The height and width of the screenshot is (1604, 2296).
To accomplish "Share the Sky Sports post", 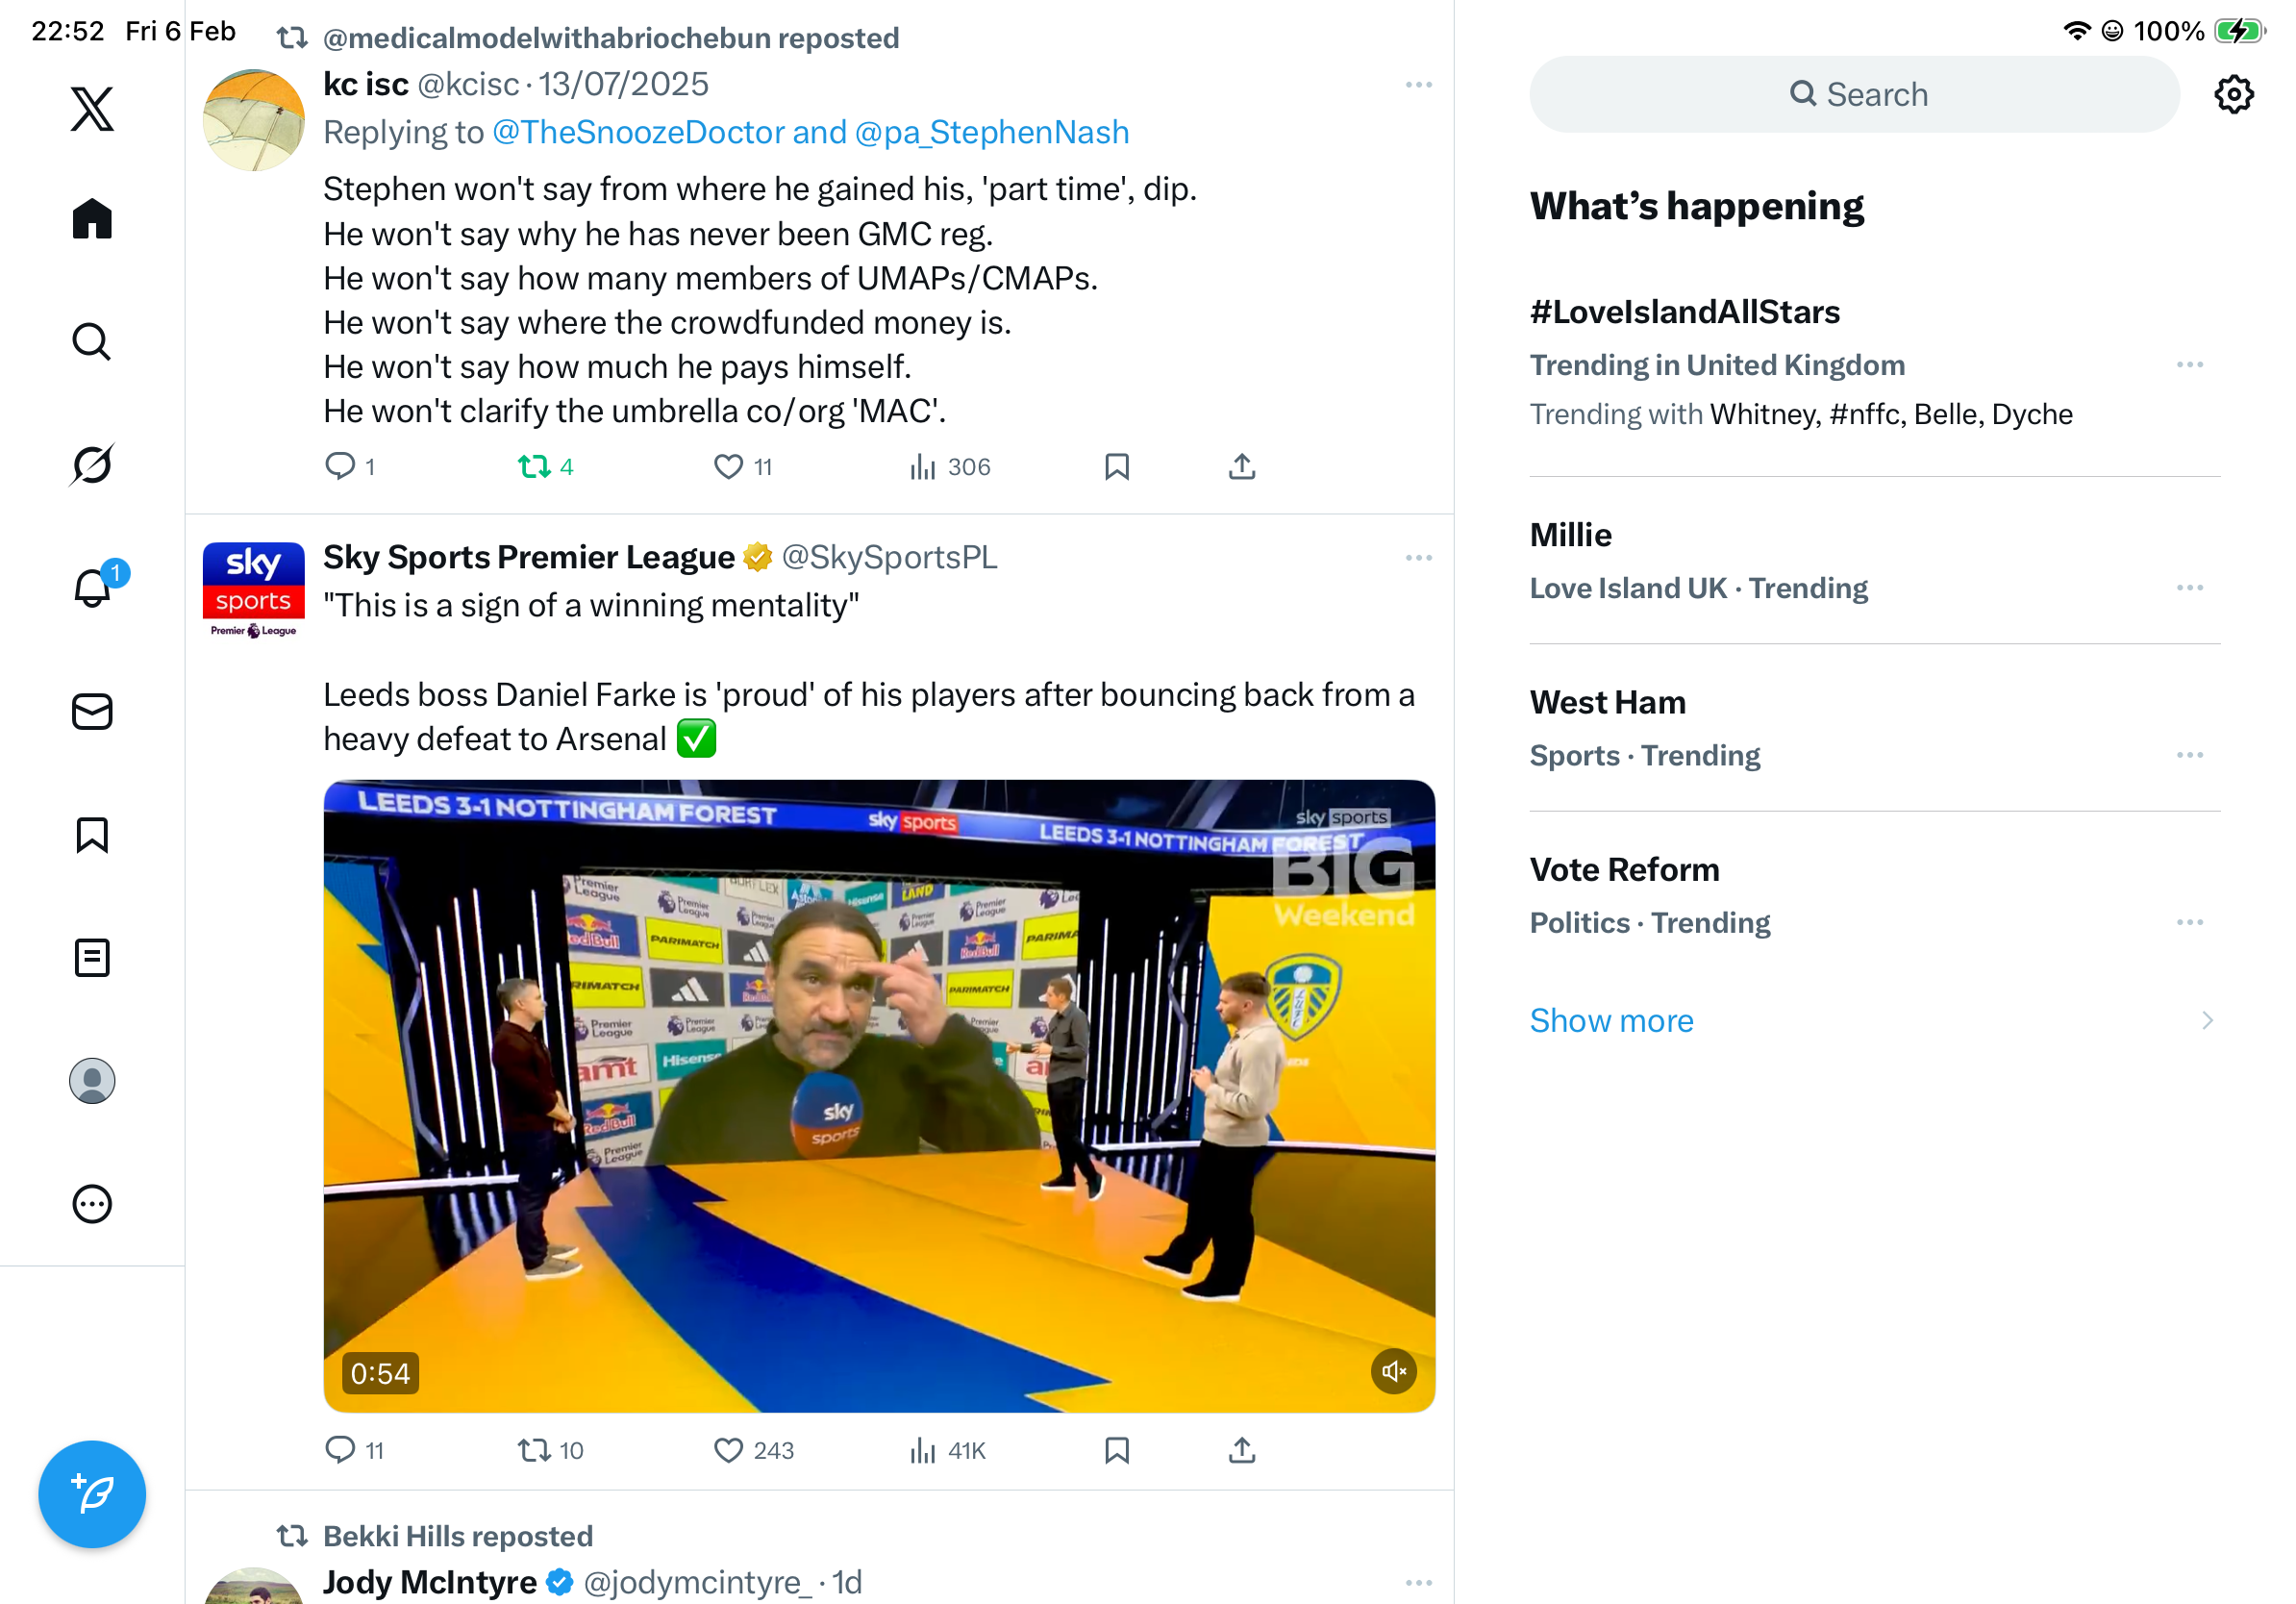I will [1241, 1449].
